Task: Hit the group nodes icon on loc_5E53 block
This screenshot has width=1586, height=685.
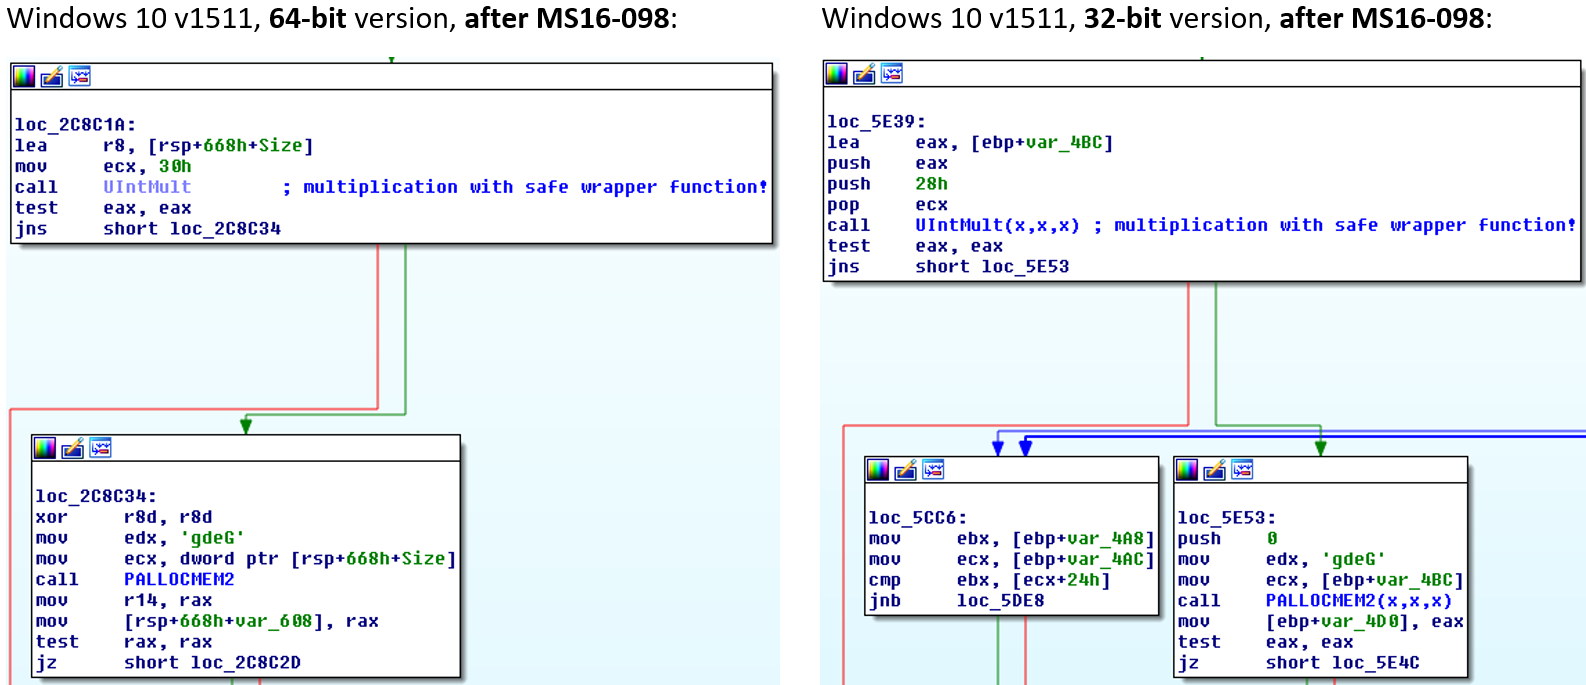Action: pyautogui.click(x=1243, y=469)
